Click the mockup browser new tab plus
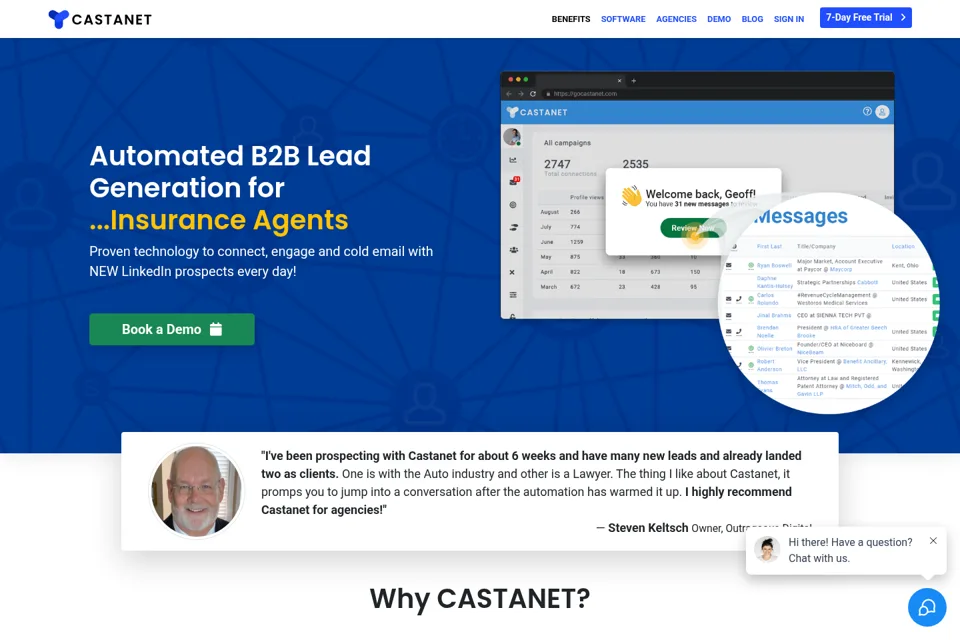The width and height of the screenshot is (960, 640). click(634, 80)
